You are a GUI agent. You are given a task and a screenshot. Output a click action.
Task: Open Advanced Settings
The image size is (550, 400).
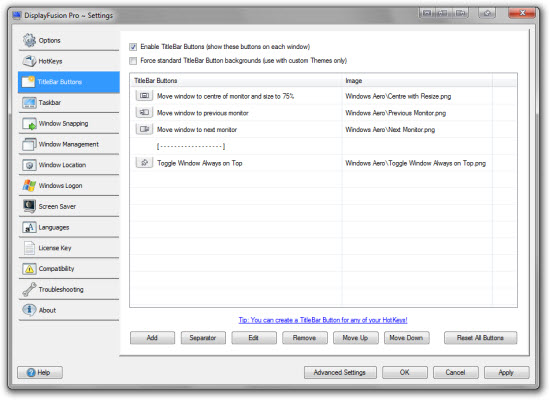click(340, 372)
